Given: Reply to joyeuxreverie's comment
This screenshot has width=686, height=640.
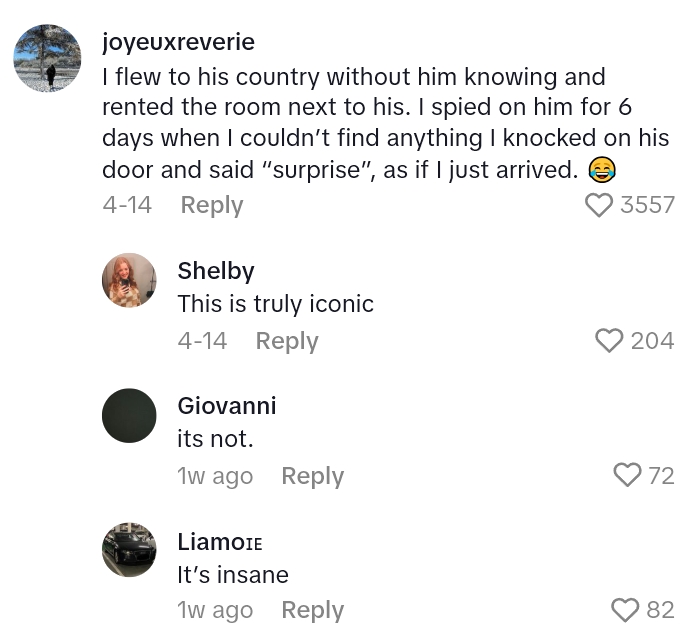Looking at the screenshot, I should [x=212, y=205].
